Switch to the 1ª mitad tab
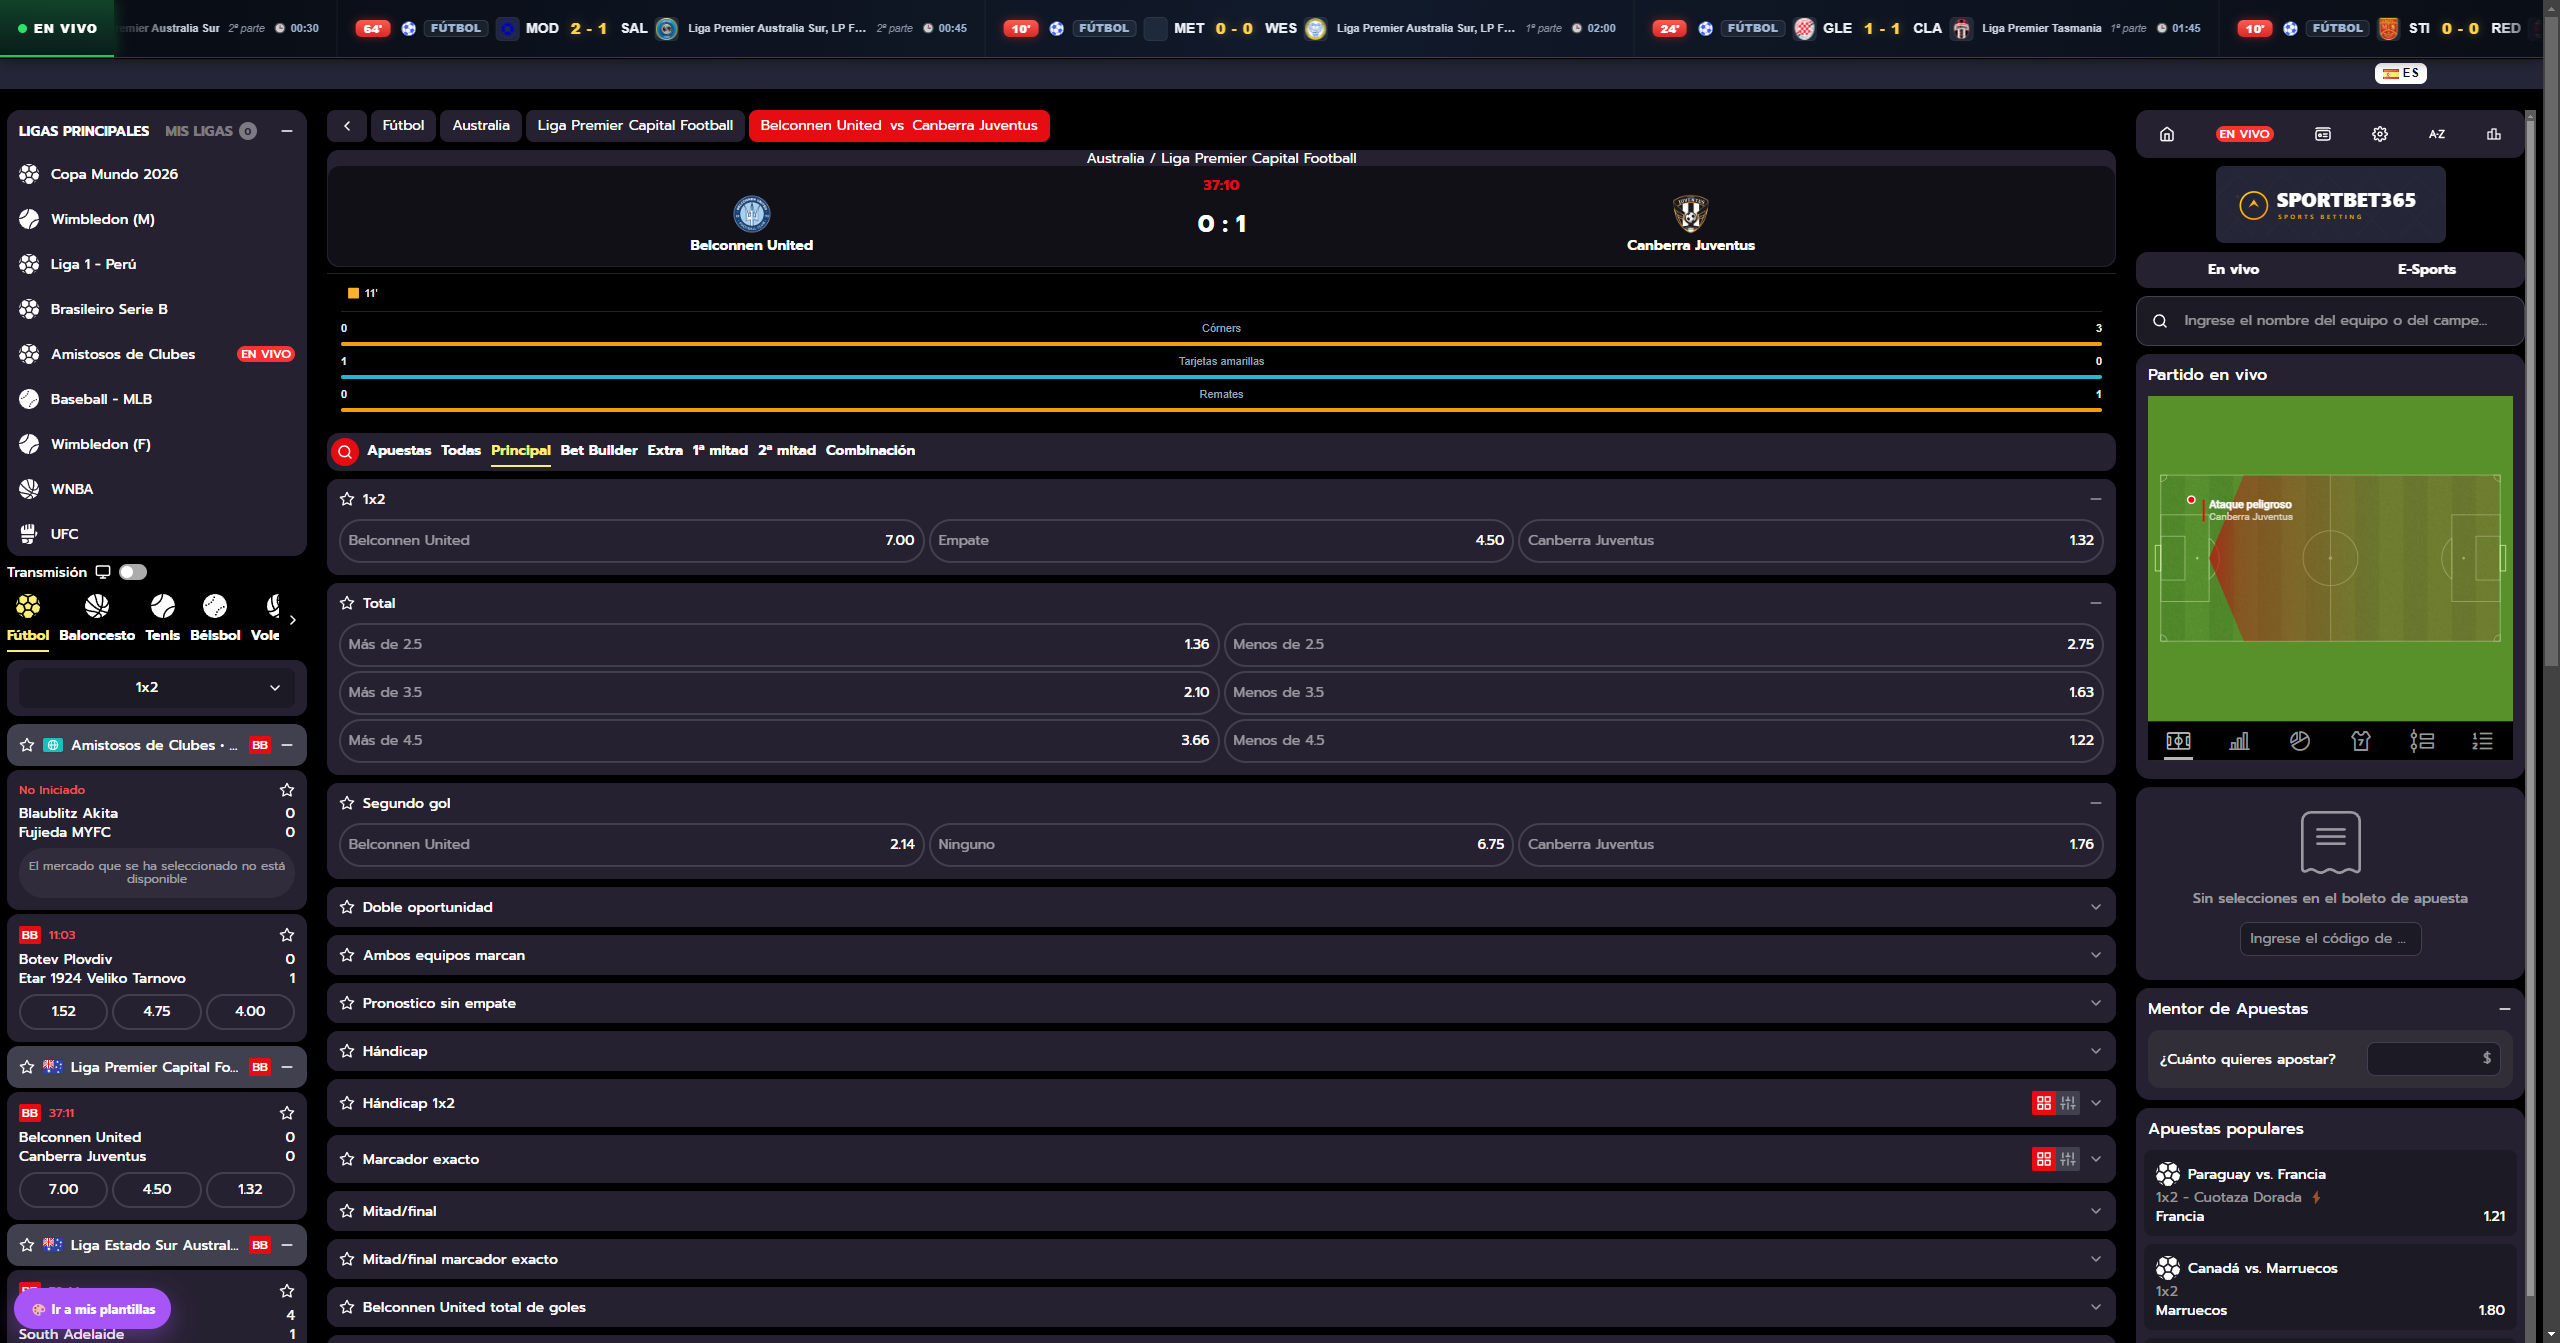The image size is (2560, 1343). click(x=720, y=451)
